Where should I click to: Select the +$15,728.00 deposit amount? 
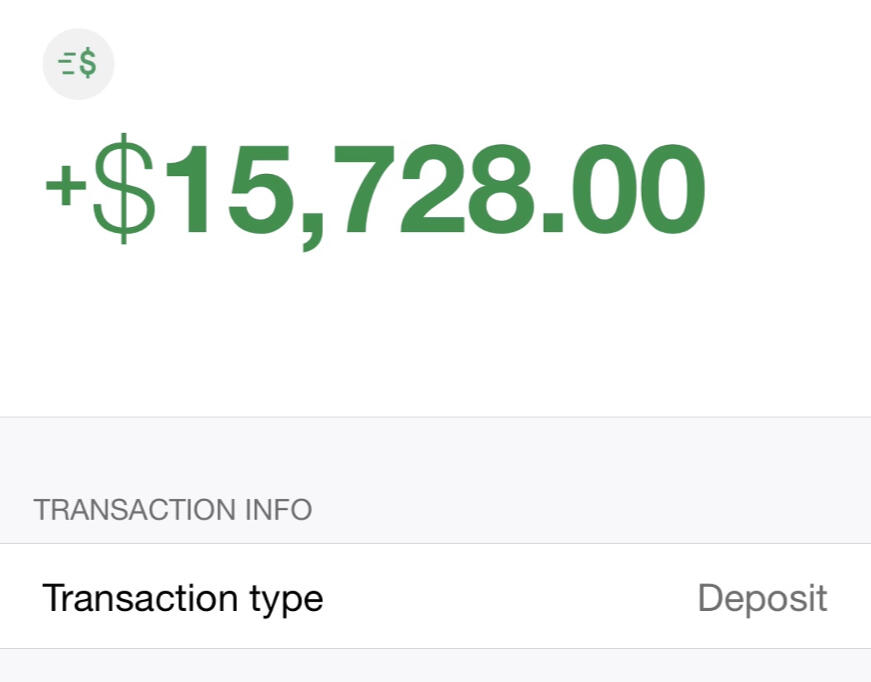pyautogui.click(x=375, y=190)
